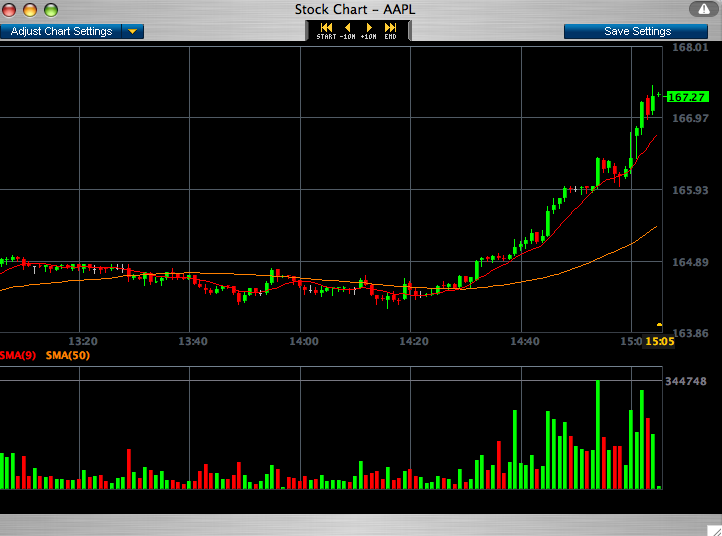
Task: Click the 14:00 time axis label
Action: tap(304, 341)
